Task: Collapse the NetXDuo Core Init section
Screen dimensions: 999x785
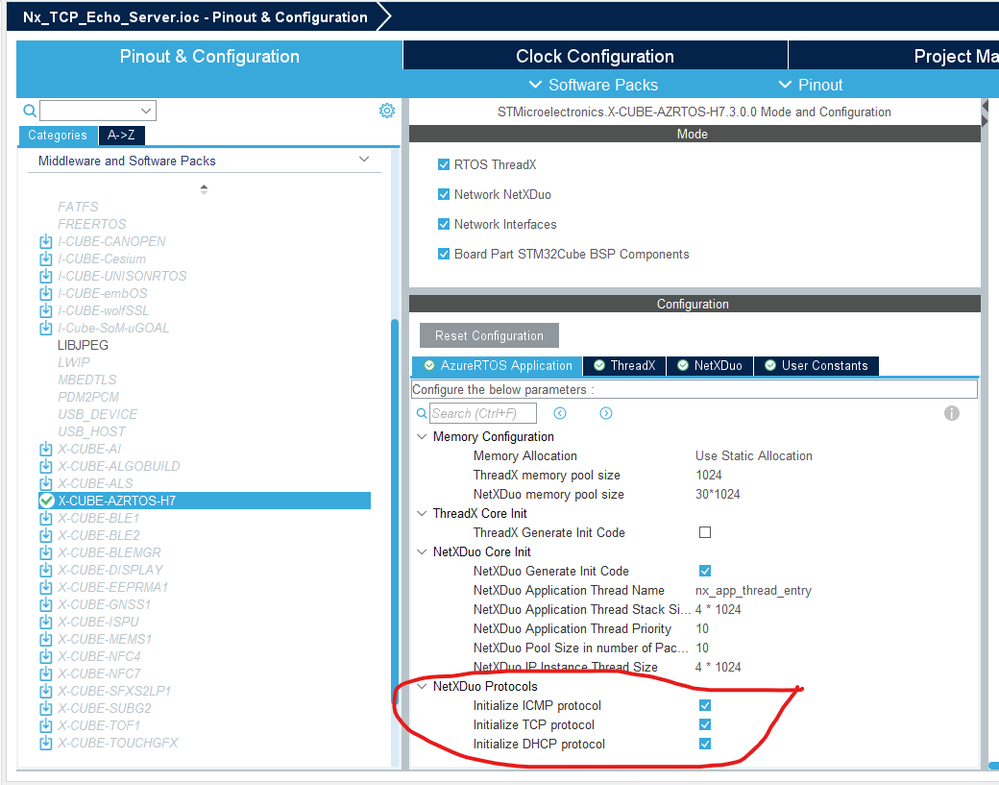Action: coord(422,552)
